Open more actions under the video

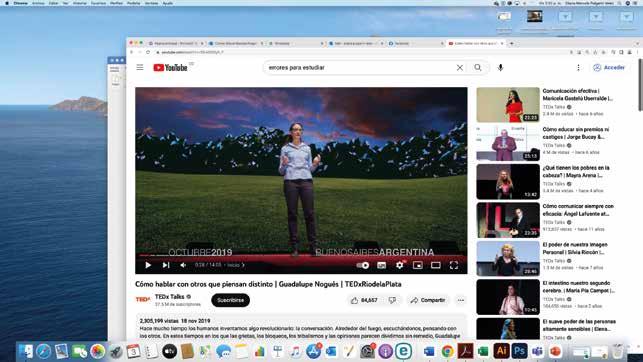point(461,301)
